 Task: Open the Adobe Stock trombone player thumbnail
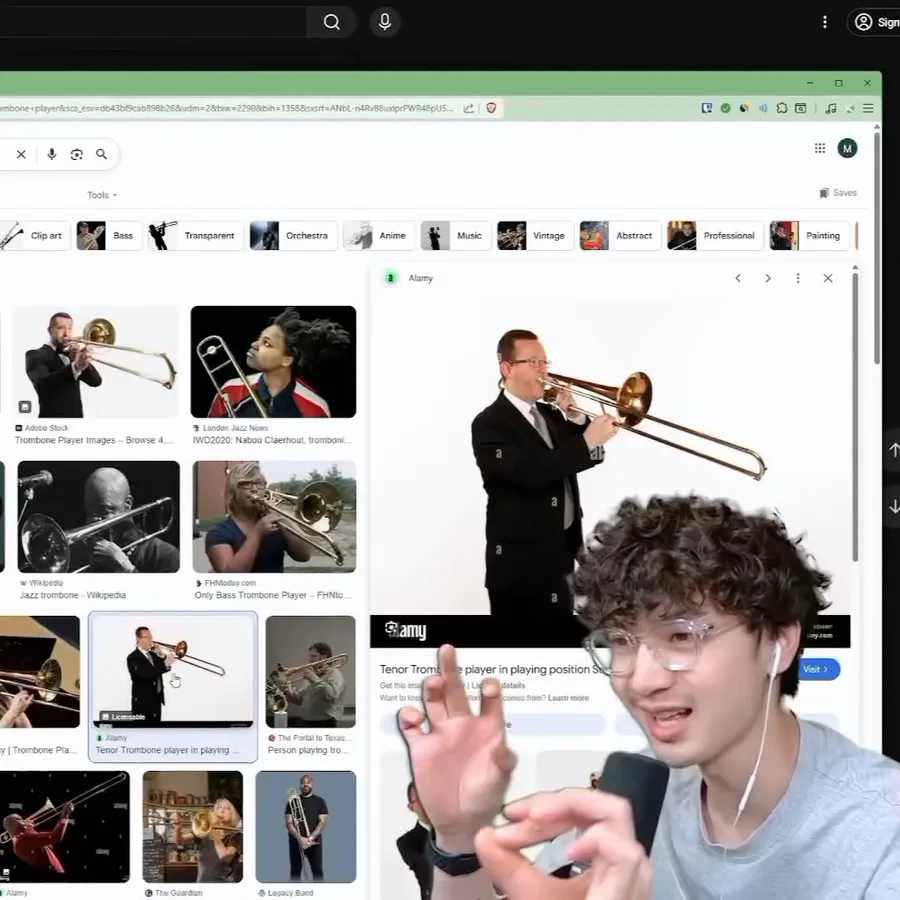coord(95,362)
